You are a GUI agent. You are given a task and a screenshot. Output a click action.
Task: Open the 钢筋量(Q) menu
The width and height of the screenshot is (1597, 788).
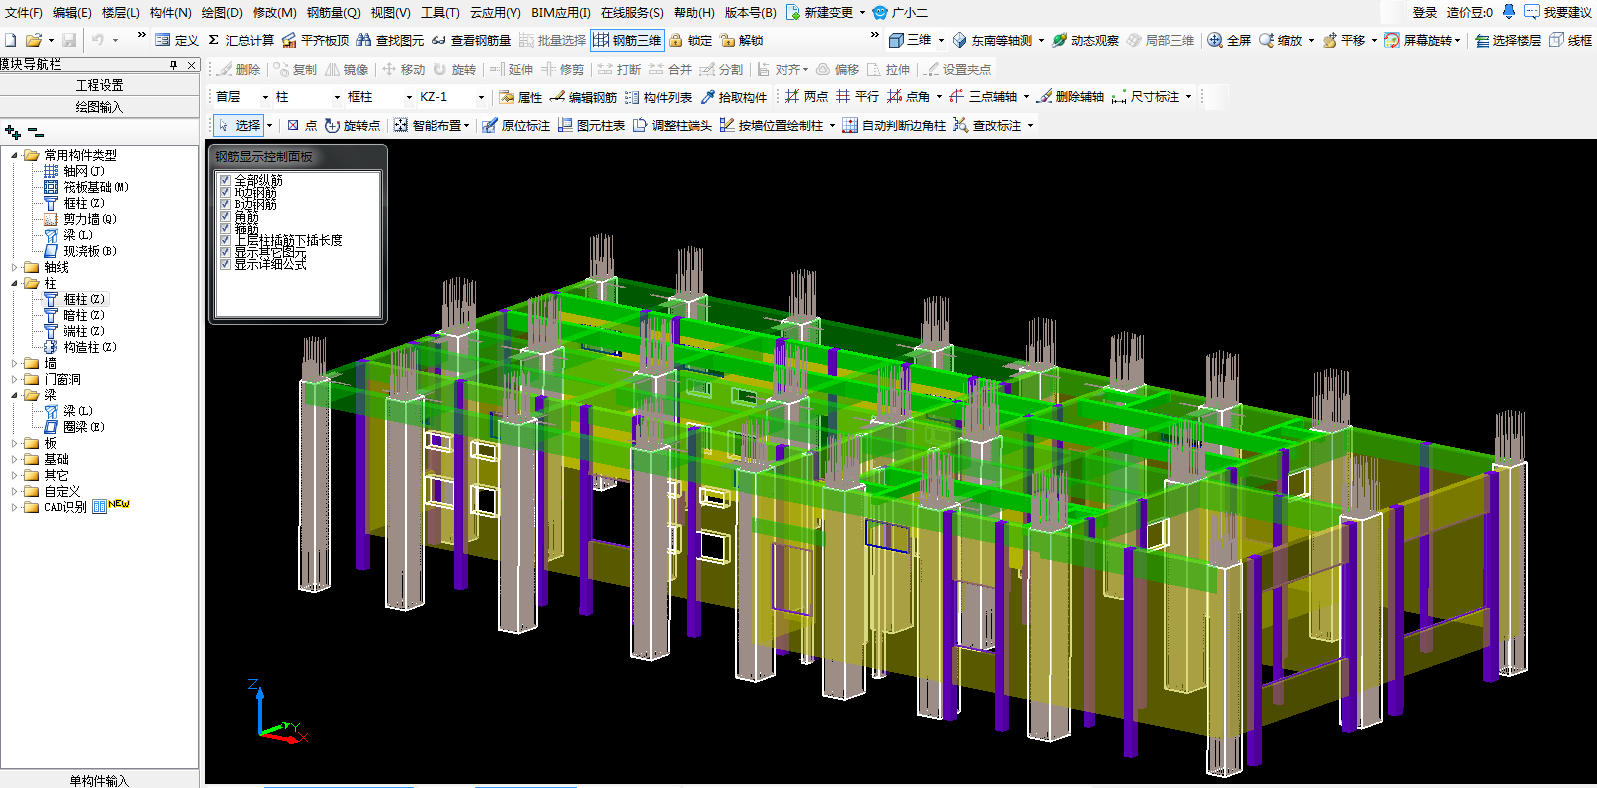click(x=333, y=12)
